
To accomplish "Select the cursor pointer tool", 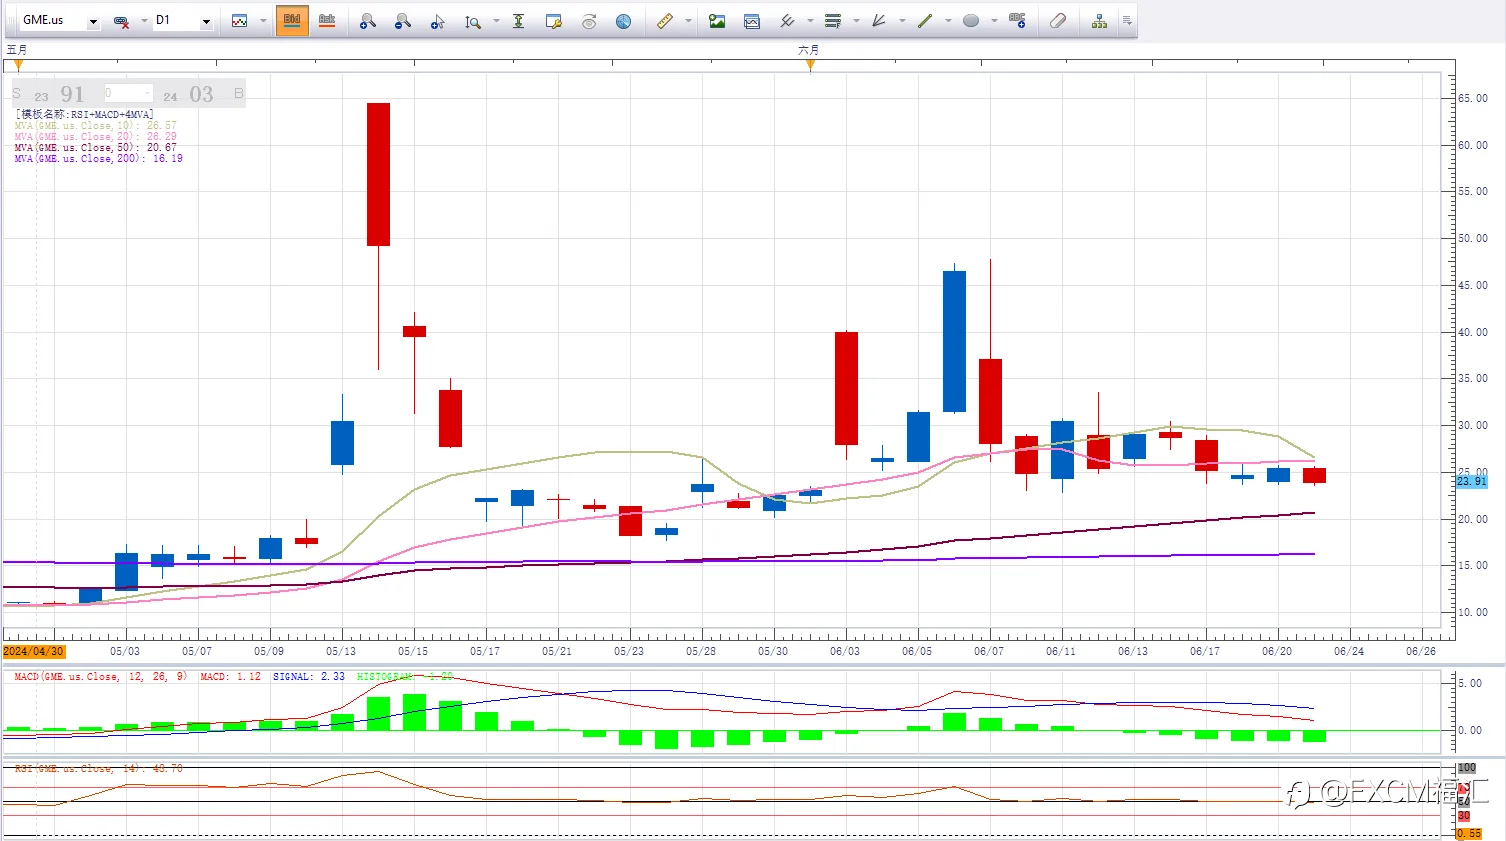I will point(437,21).
